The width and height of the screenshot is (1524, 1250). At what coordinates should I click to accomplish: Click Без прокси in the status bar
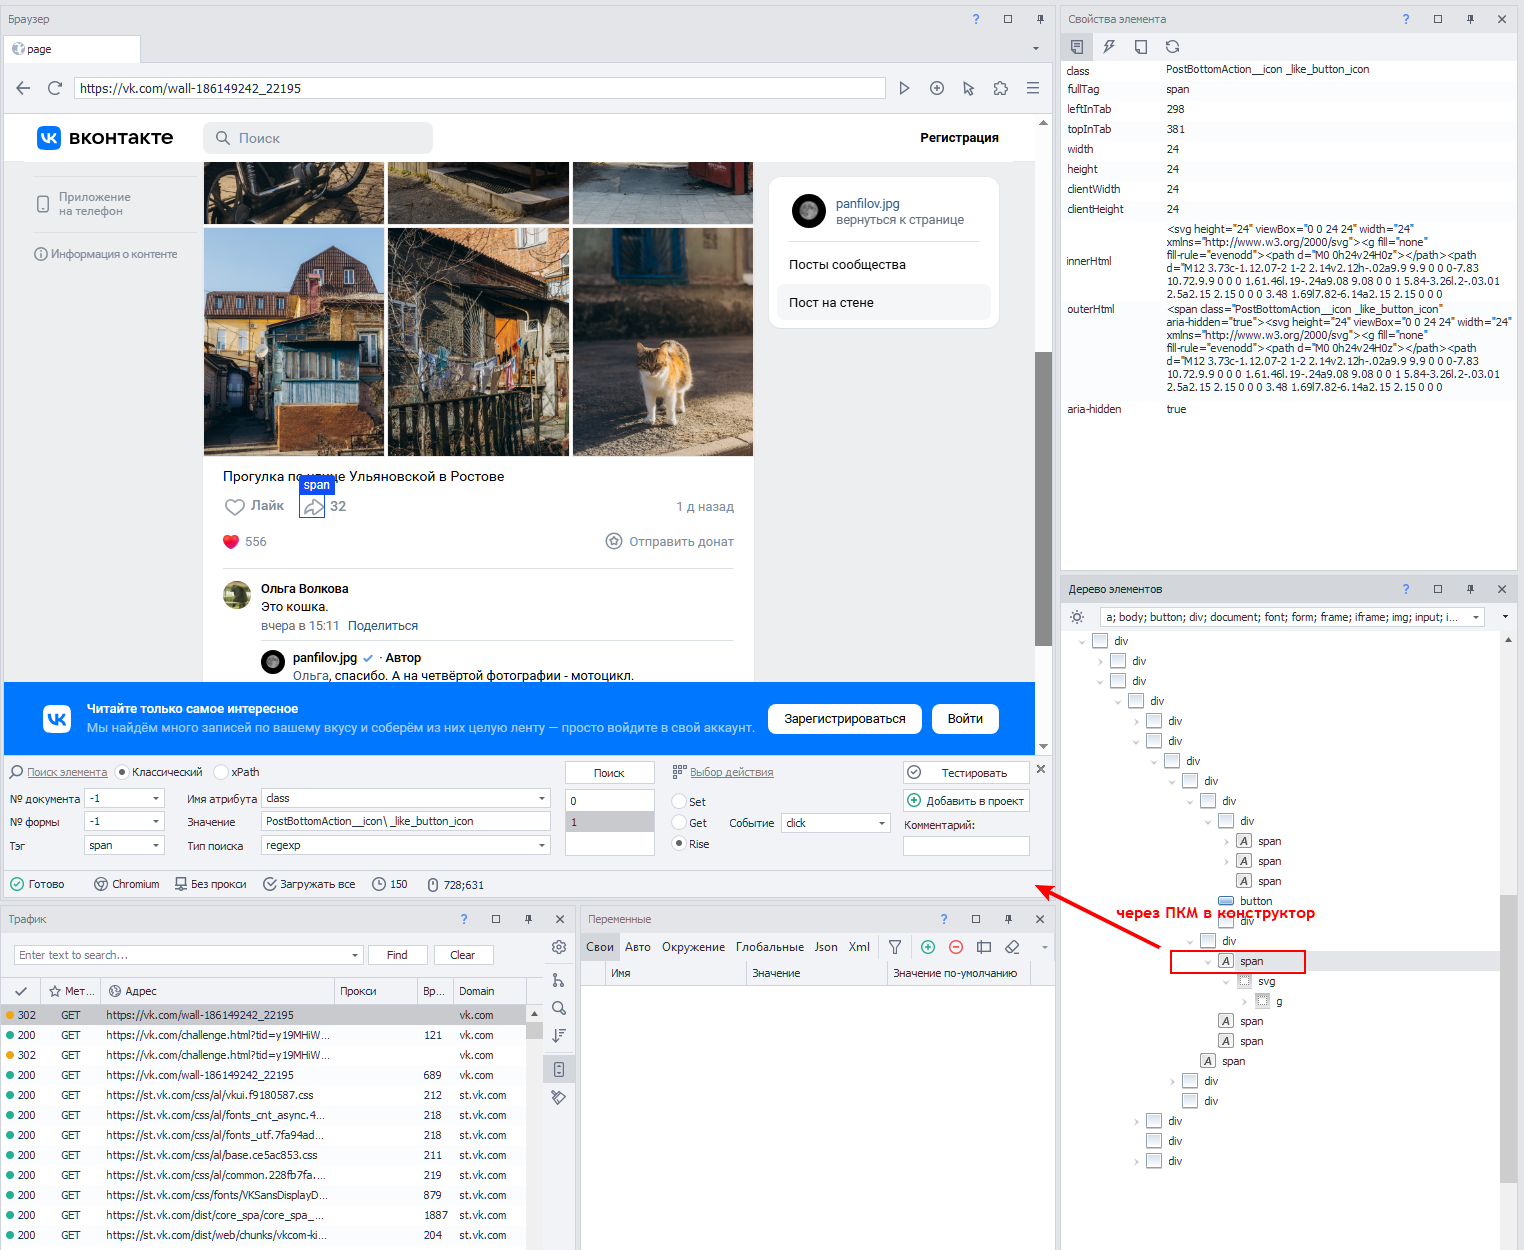point(210,884)
